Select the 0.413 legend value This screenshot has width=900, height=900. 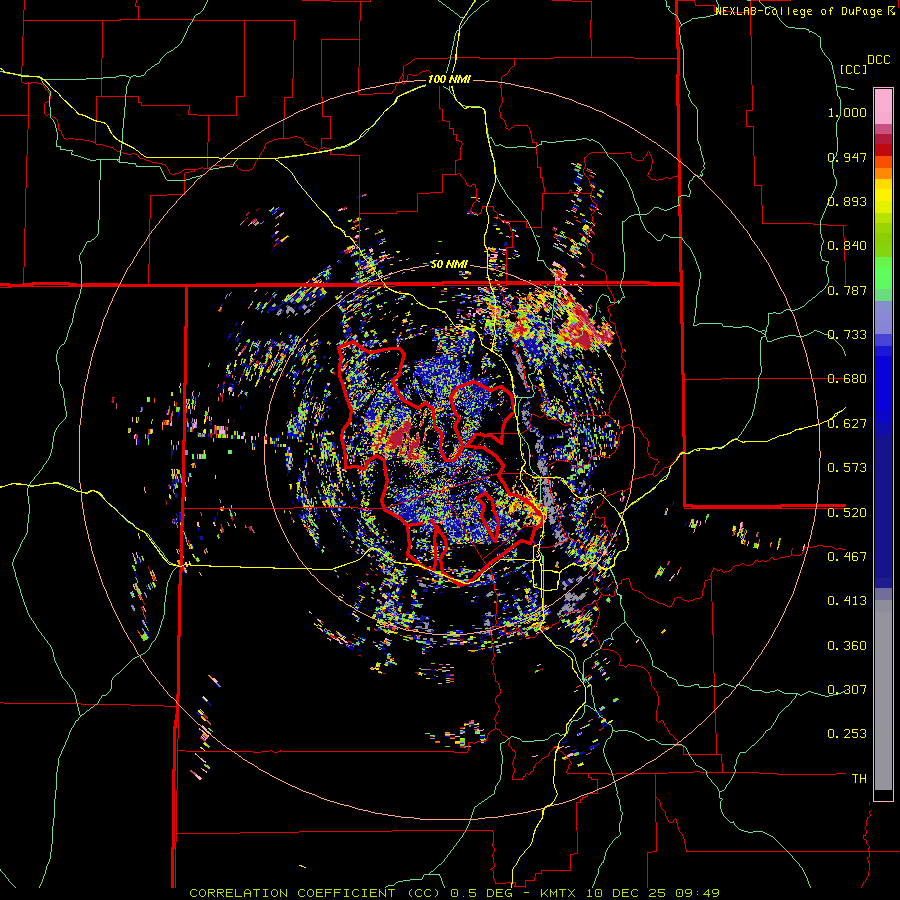click(x=847, y=601)
